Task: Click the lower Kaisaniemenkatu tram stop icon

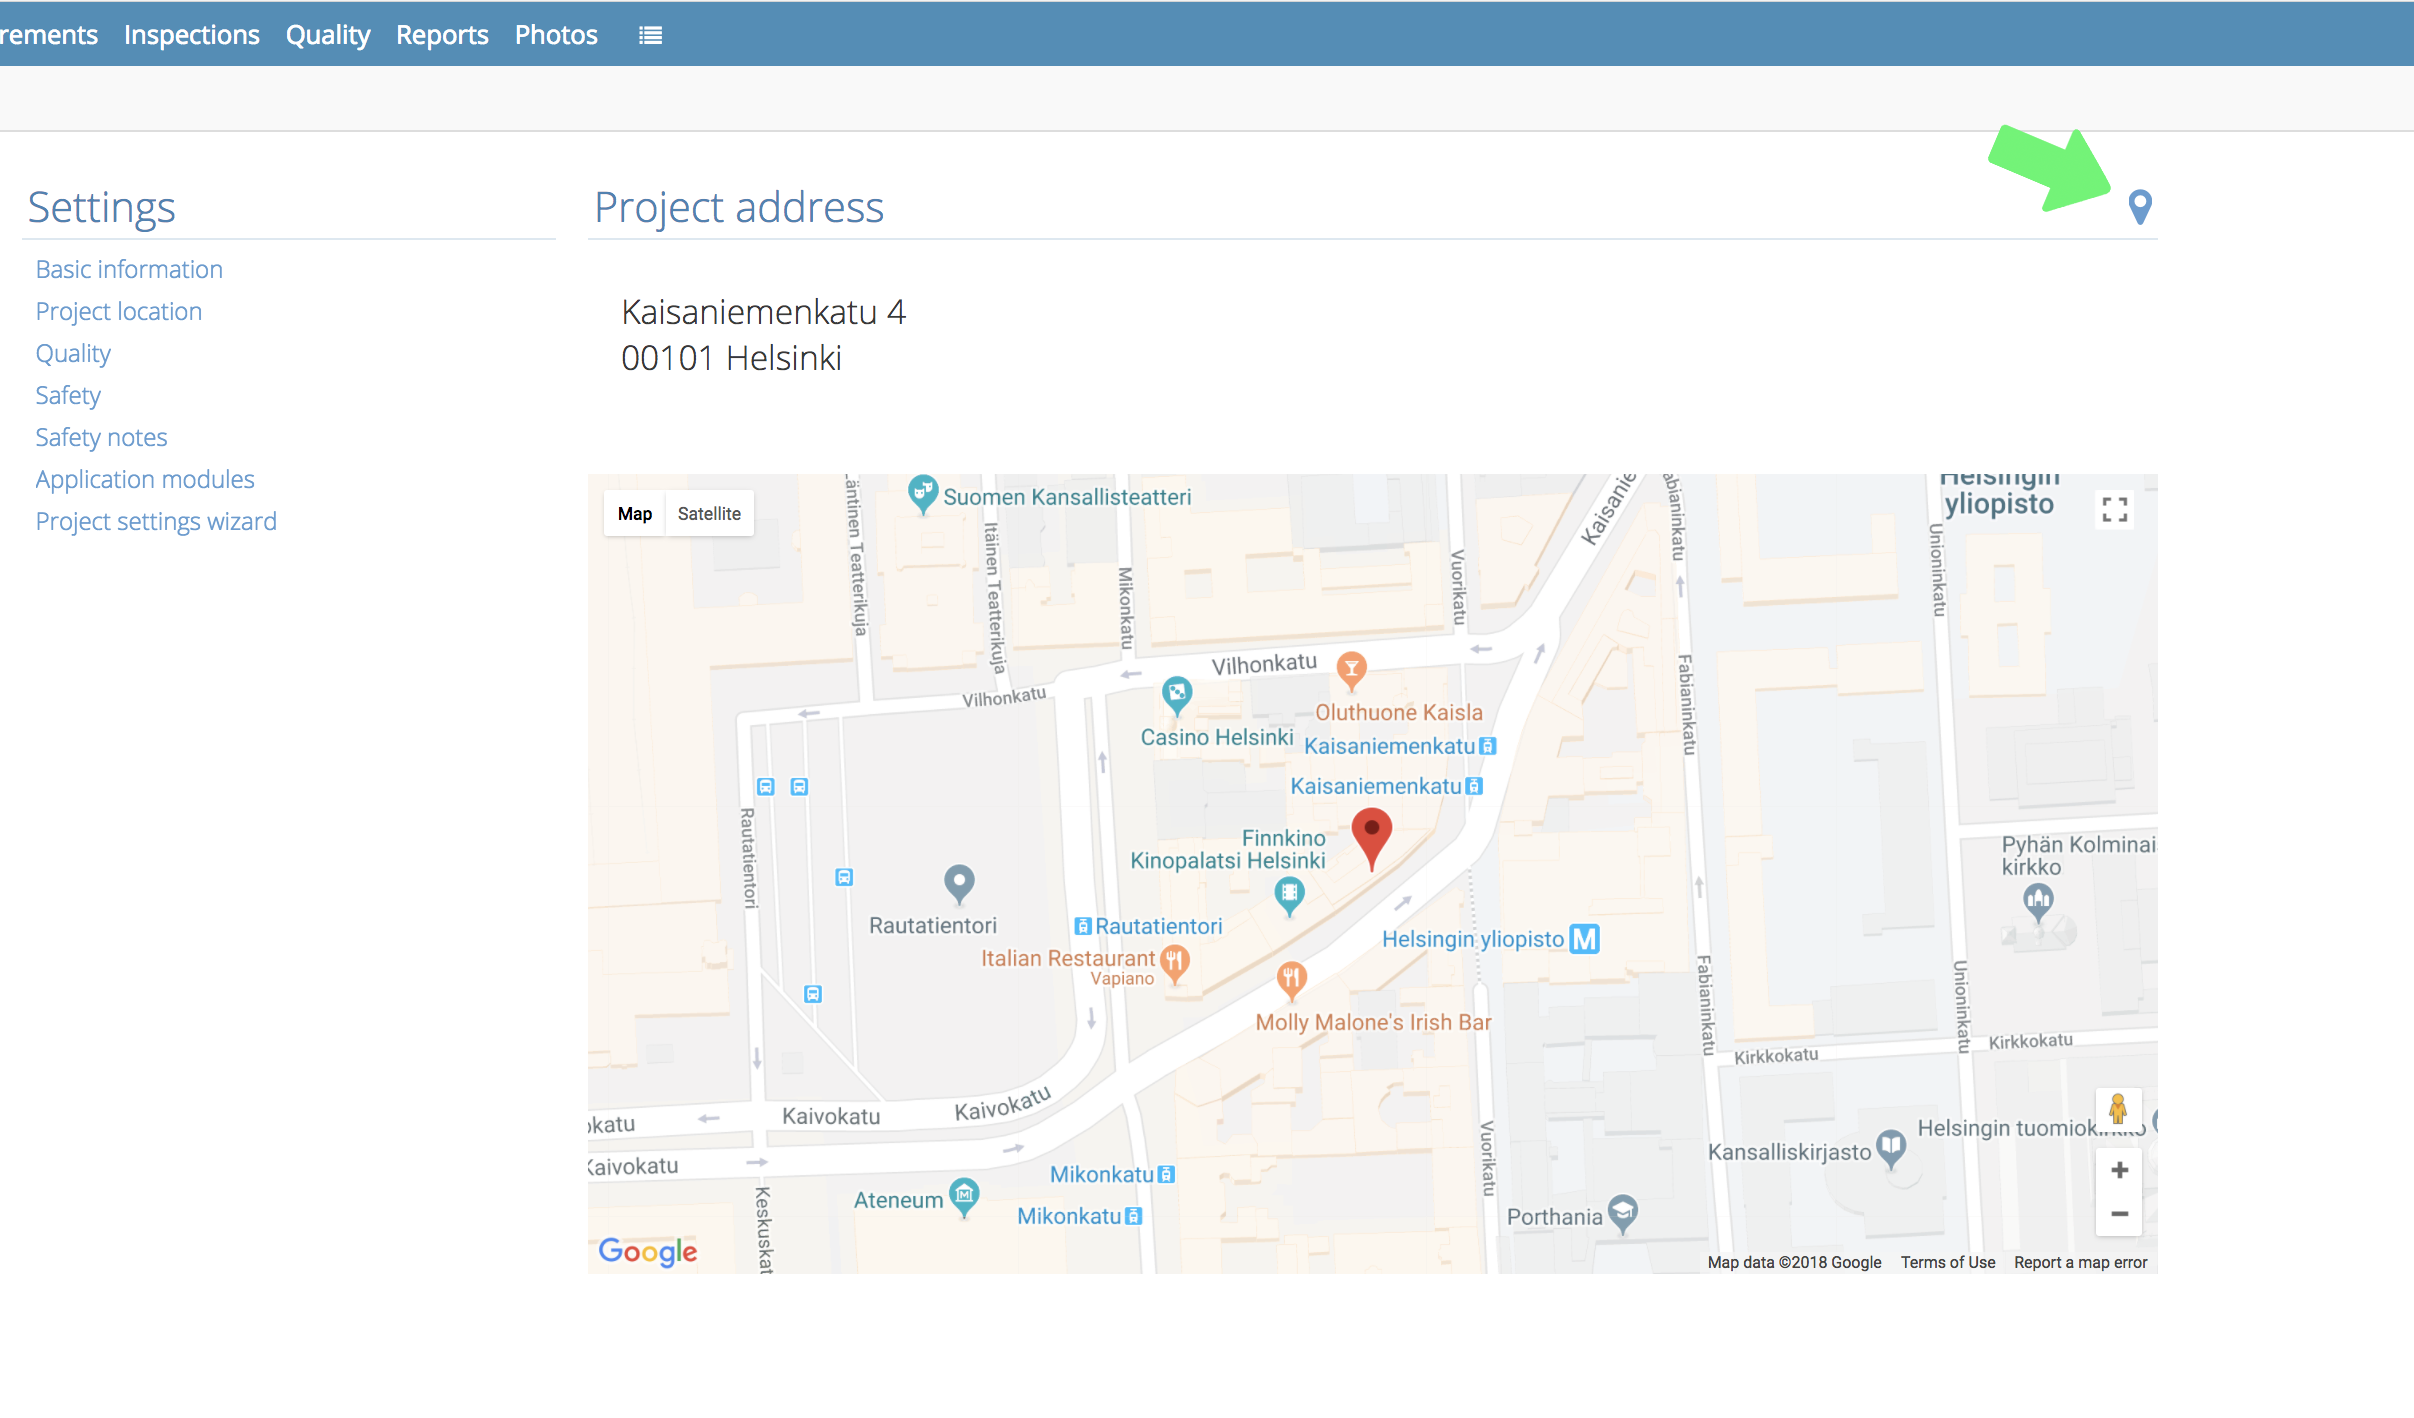Action: point(1474,786)
